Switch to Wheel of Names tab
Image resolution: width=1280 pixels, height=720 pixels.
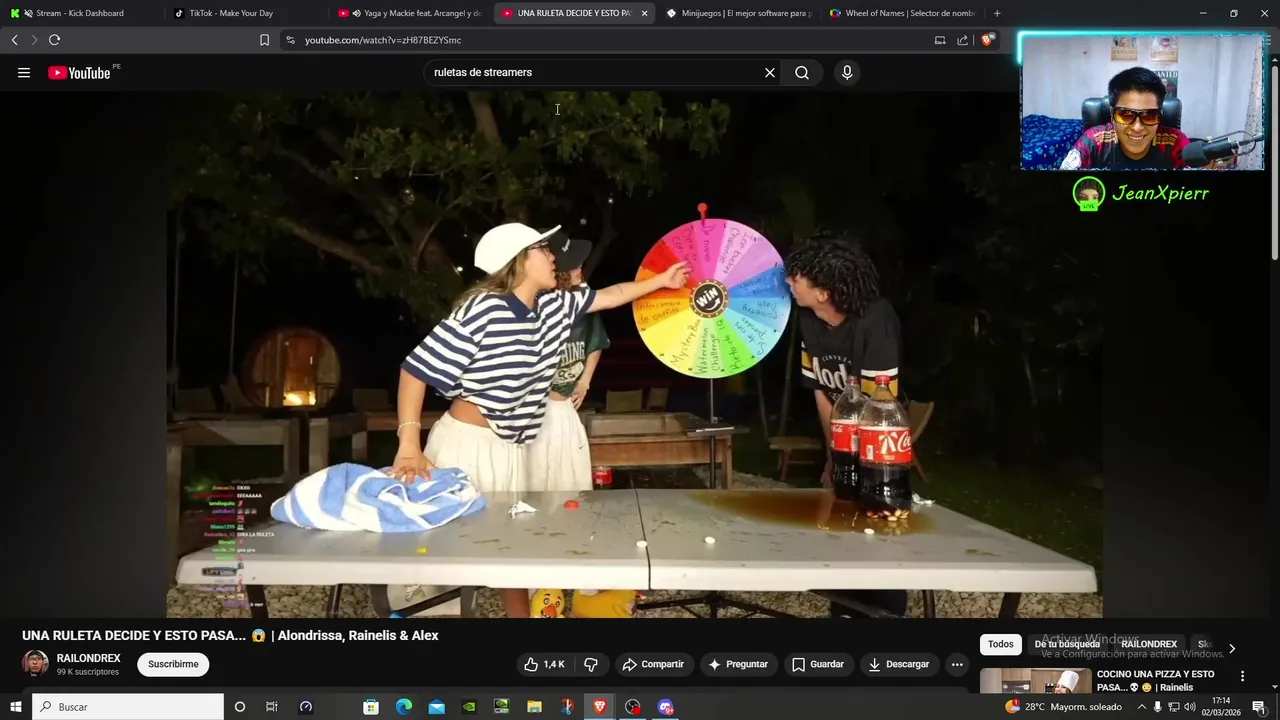point(905,13)
